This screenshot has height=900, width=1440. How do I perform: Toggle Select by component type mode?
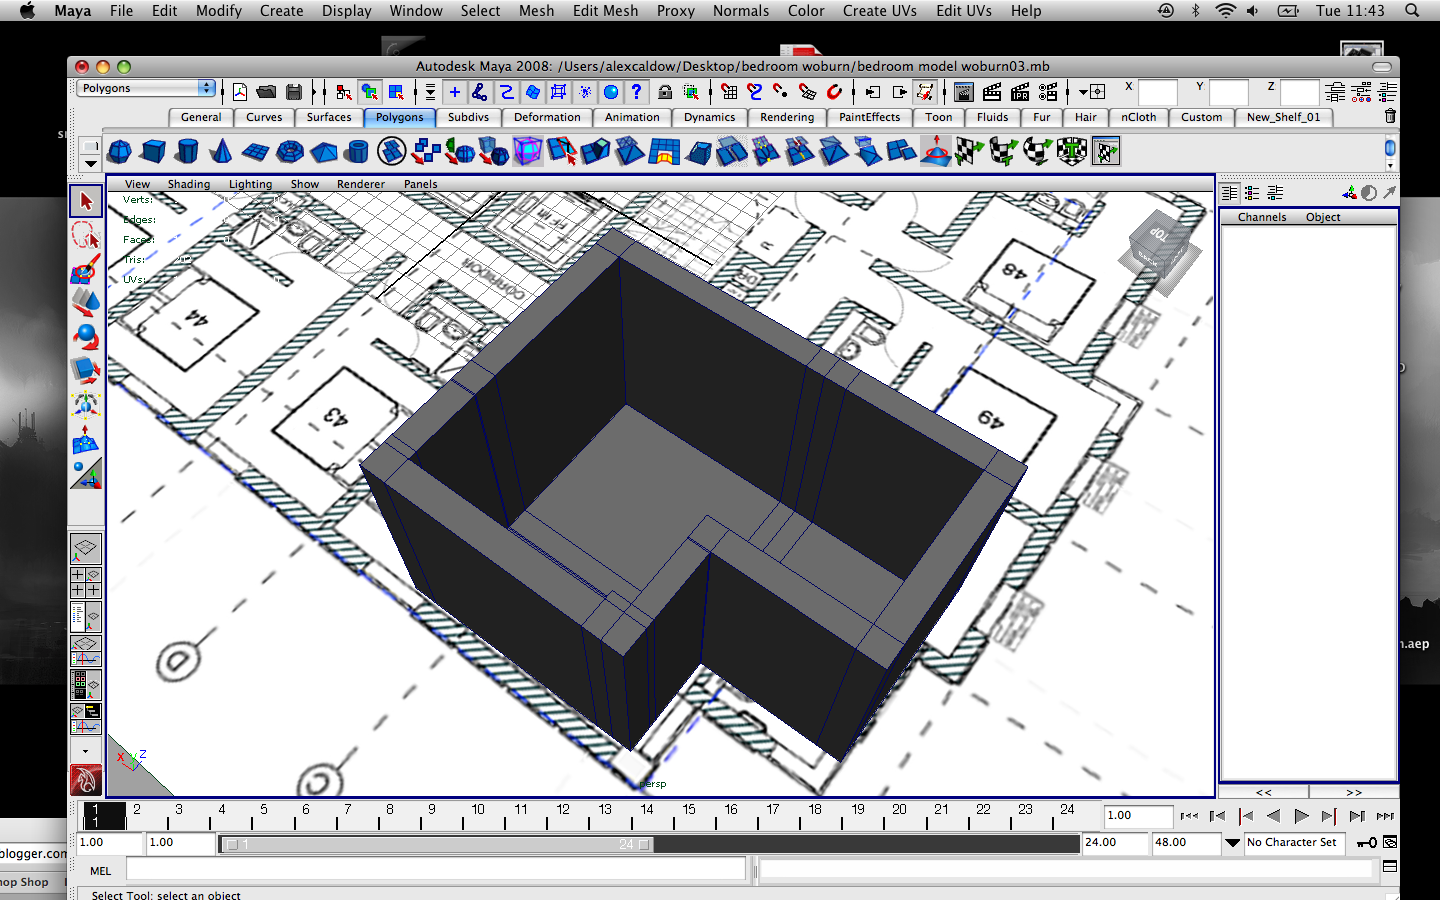(x=396, y=92)
